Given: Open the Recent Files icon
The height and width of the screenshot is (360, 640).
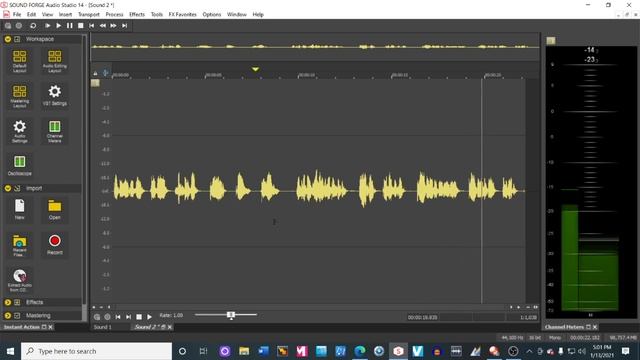Looking at the screenshot, I should pos(20,246).
